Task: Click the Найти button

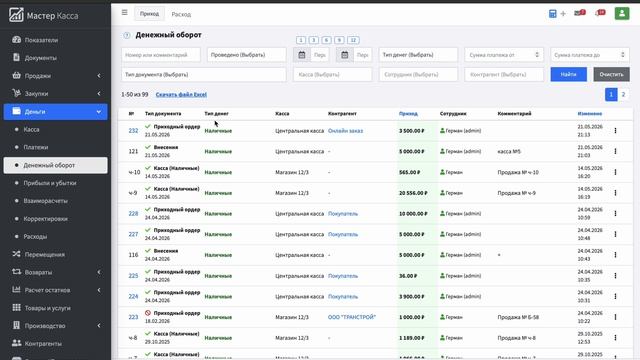Action: 569,74
